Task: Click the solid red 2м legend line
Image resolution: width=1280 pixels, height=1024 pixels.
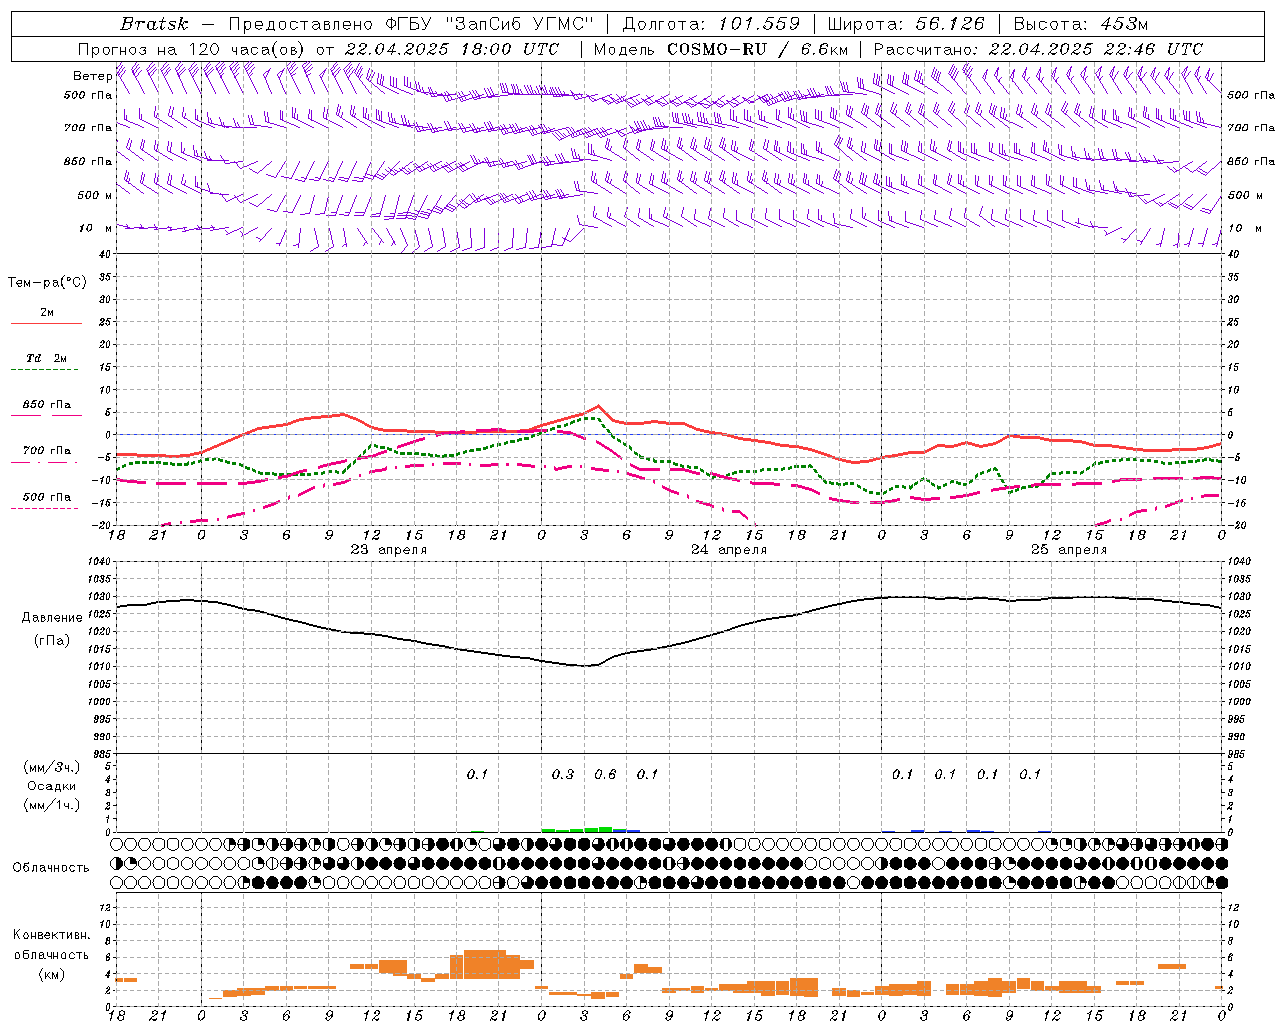Action: point(46,323)
